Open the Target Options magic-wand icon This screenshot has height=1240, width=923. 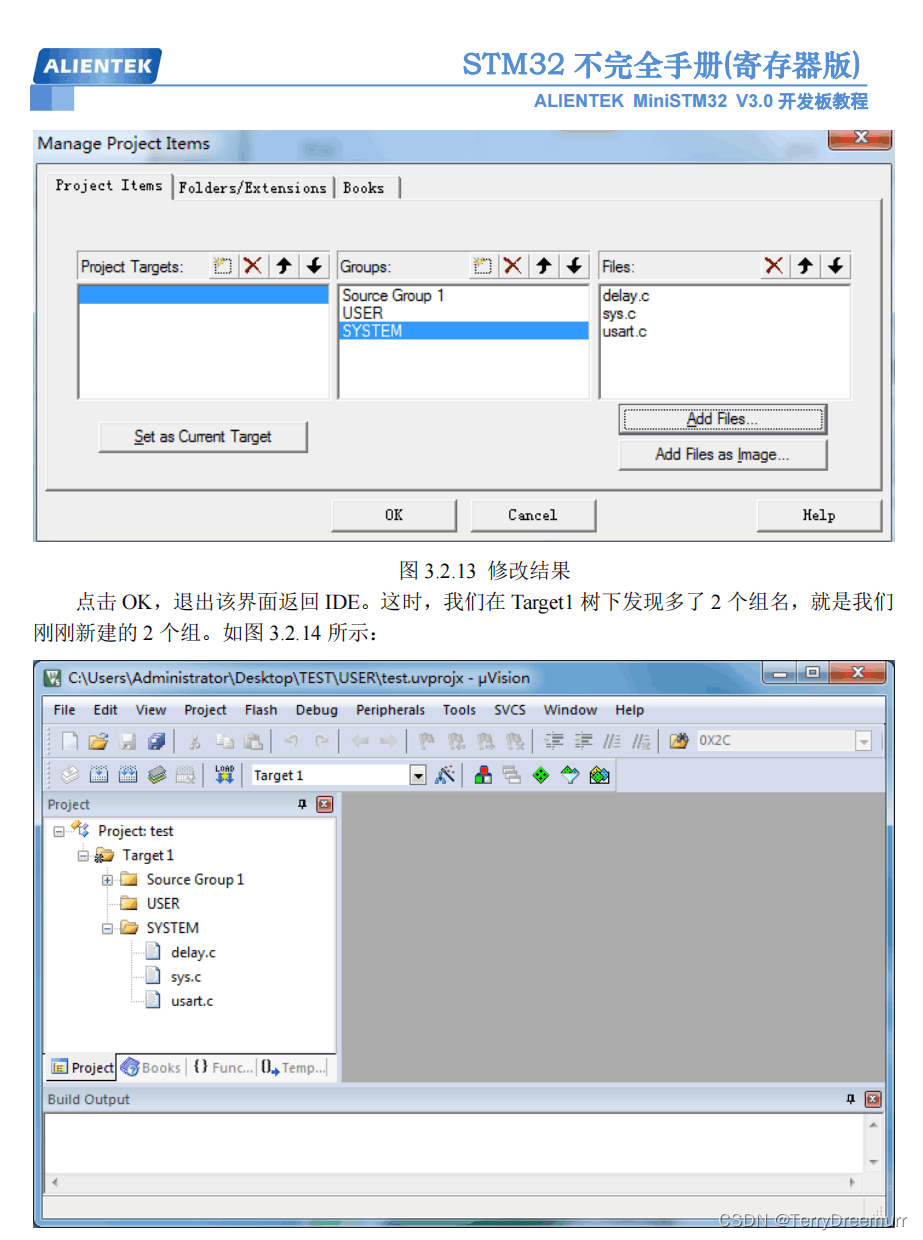tap(446, 774)
